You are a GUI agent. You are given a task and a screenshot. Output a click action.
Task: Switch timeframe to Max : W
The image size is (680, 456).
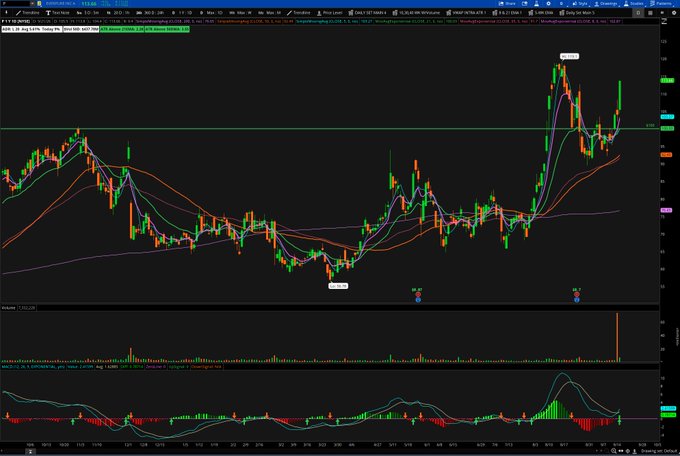pos(241,13)
